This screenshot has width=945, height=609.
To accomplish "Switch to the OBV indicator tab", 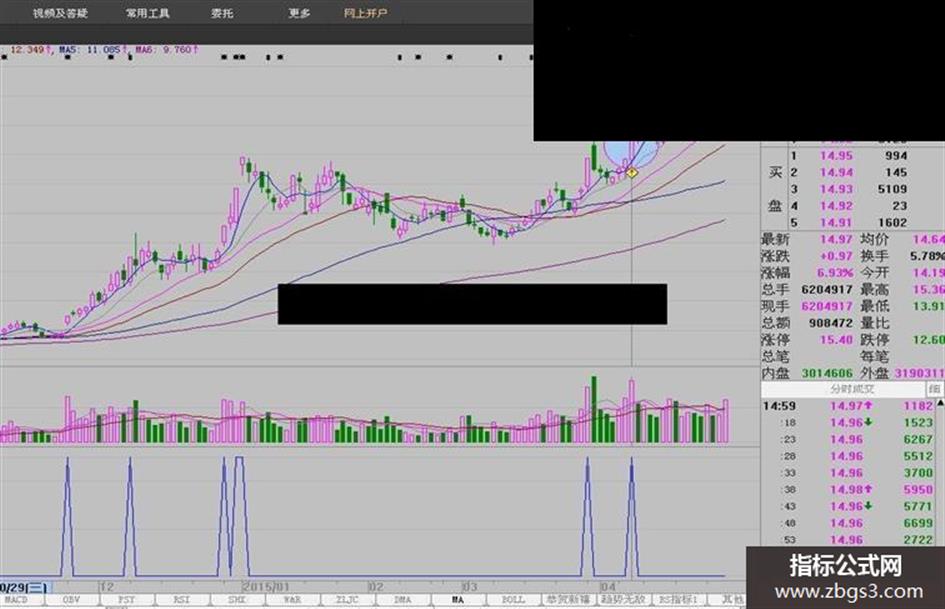I will pyautogui.click(x=71, y=600).
